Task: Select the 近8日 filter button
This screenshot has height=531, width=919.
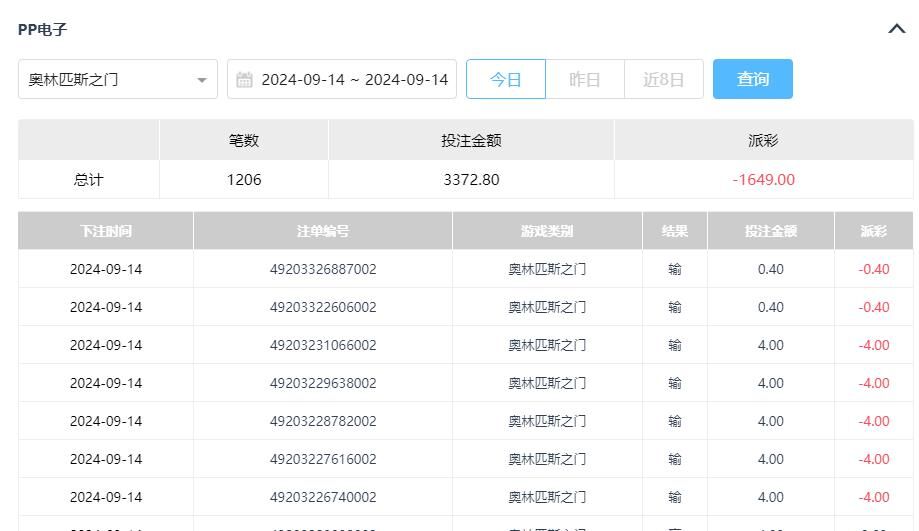Action: pos(663,79)
